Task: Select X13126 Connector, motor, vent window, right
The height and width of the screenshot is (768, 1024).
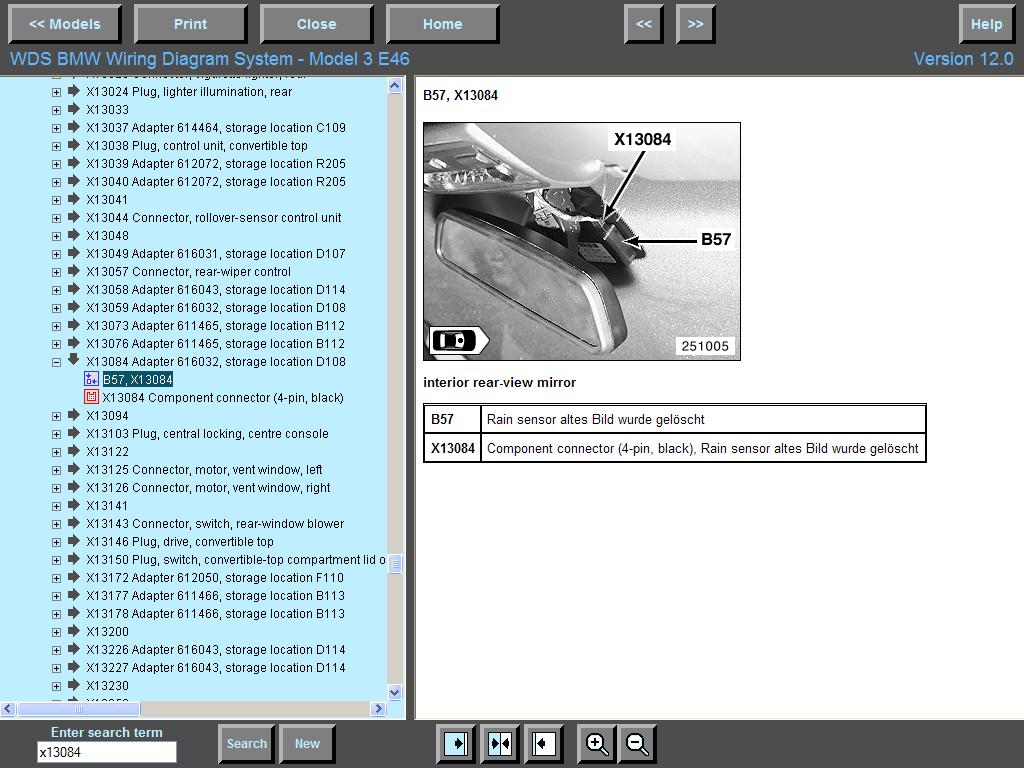Action: (x=208, y=487)
